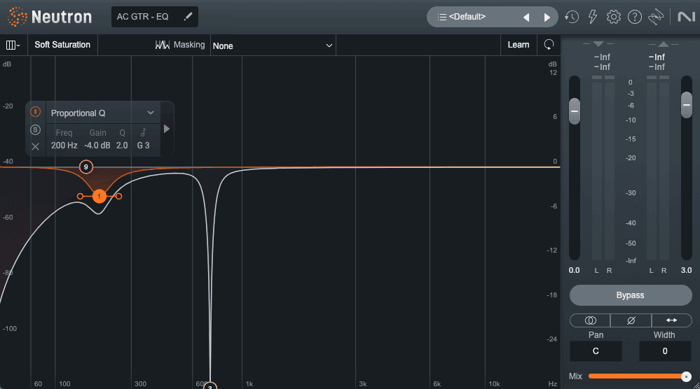The image size is (700, 389).
Task: Edit the Gain value -4.0 dB
Action: coord(97,146)
